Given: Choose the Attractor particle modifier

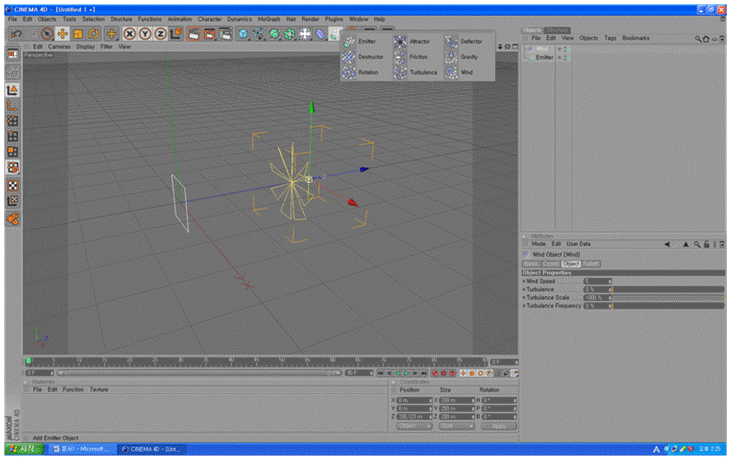Looking at the screenshot, I should pos(400,42).
